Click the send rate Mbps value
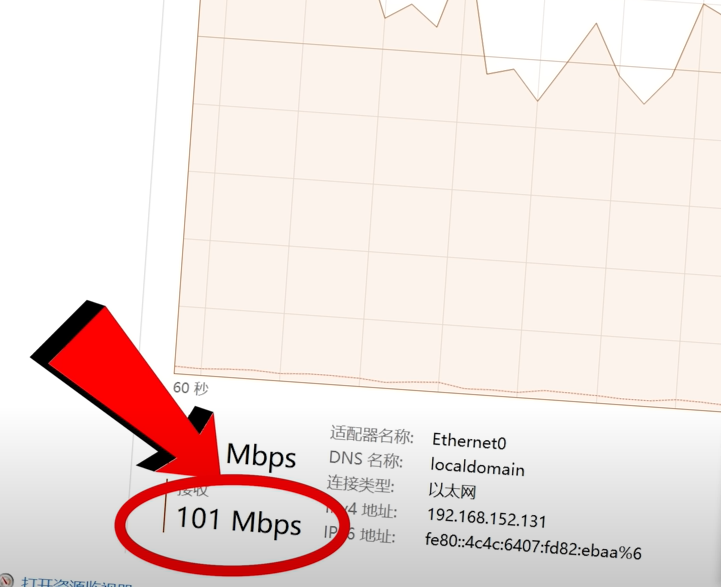Image resolution: width=721 pixels, height=587 pixels. [261, 456]
